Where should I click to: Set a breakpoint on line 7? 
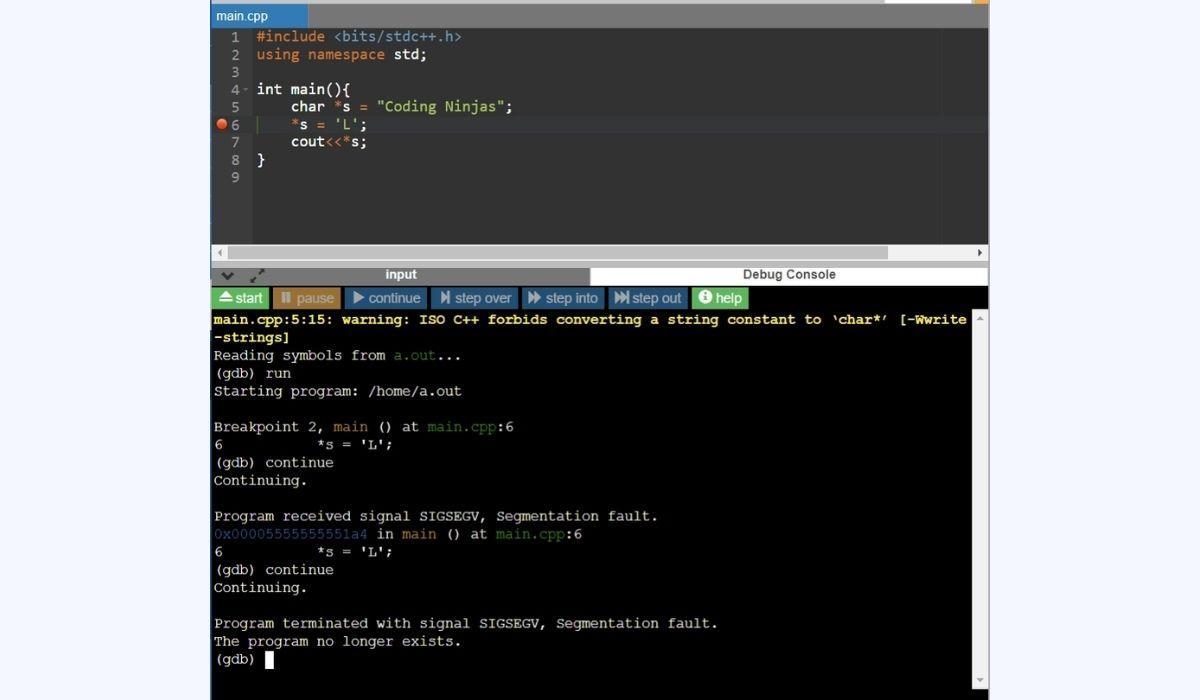pos(221,142)
